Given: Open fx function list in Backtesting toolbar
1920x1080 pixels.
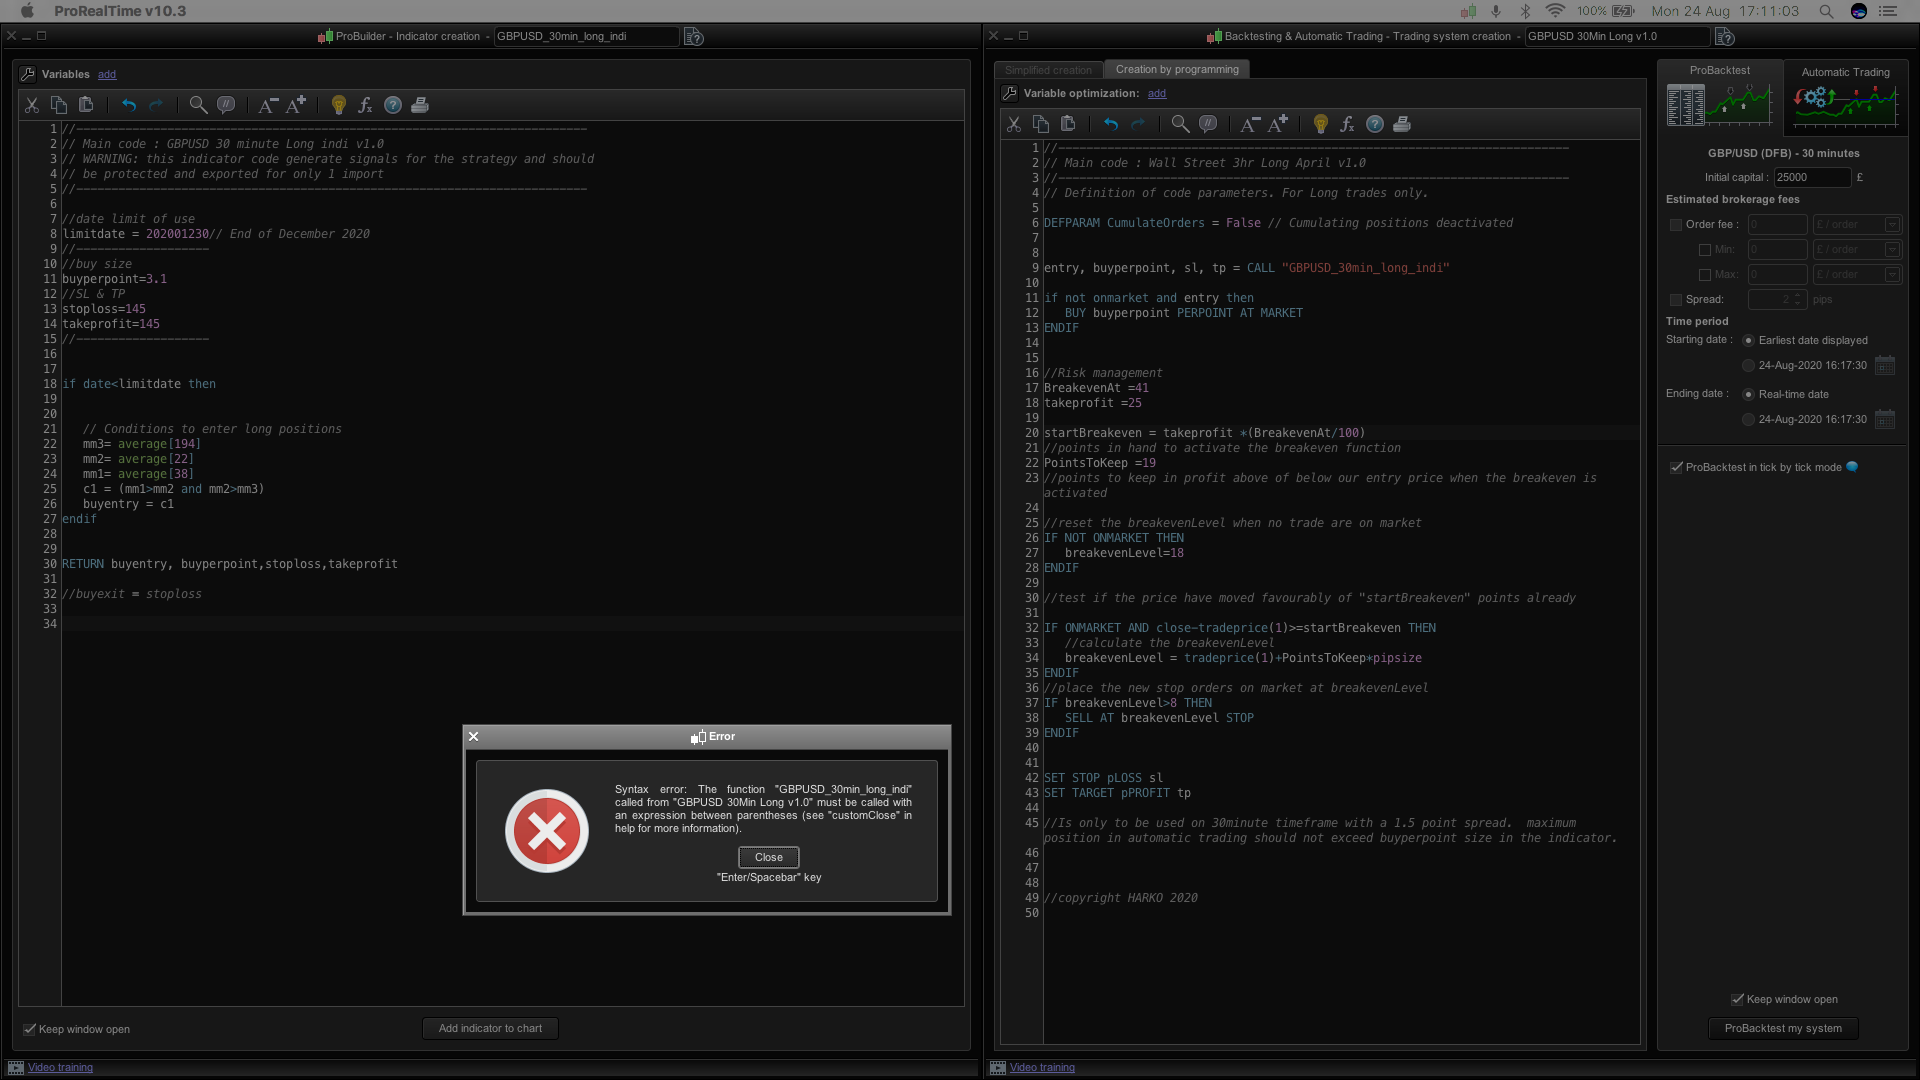Looking at the screenshot, I should (x=1347, y=124).
